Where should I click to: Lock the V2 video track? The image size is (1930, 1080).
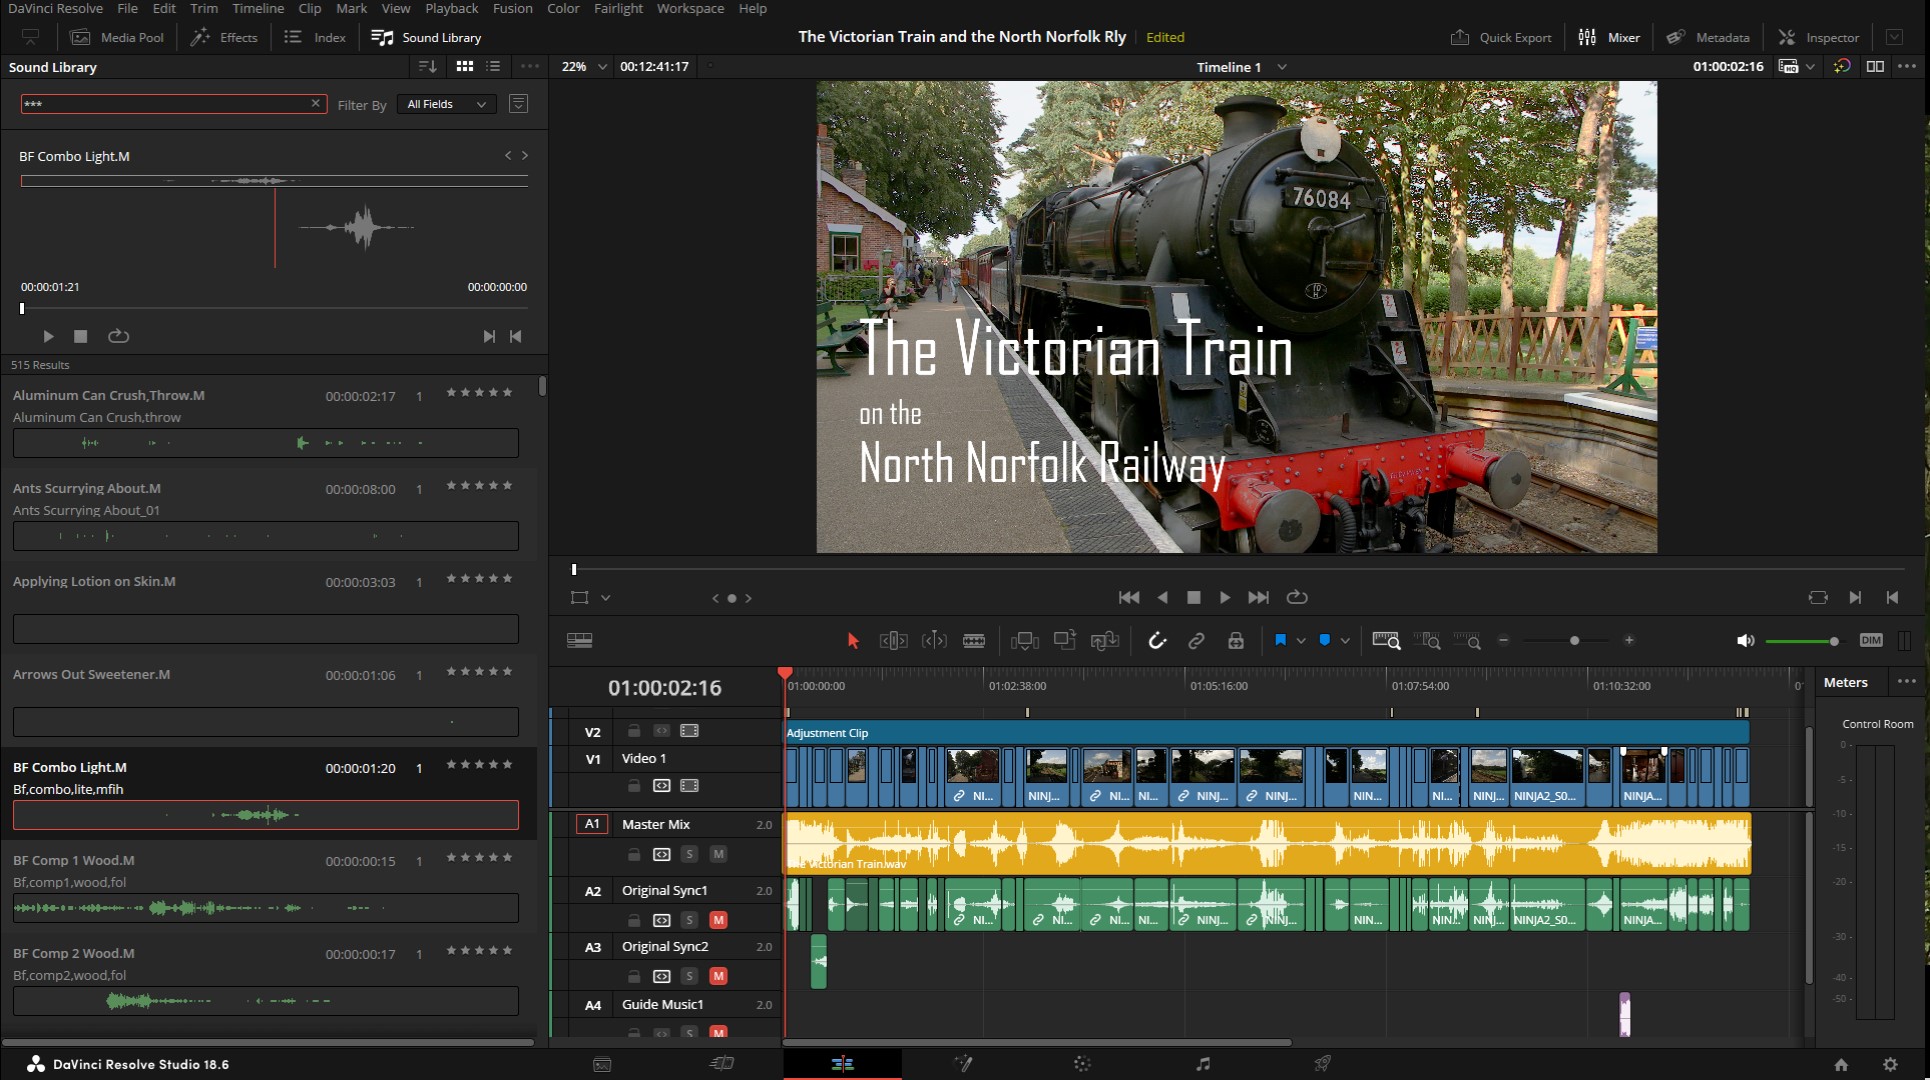tap(634, 731)
